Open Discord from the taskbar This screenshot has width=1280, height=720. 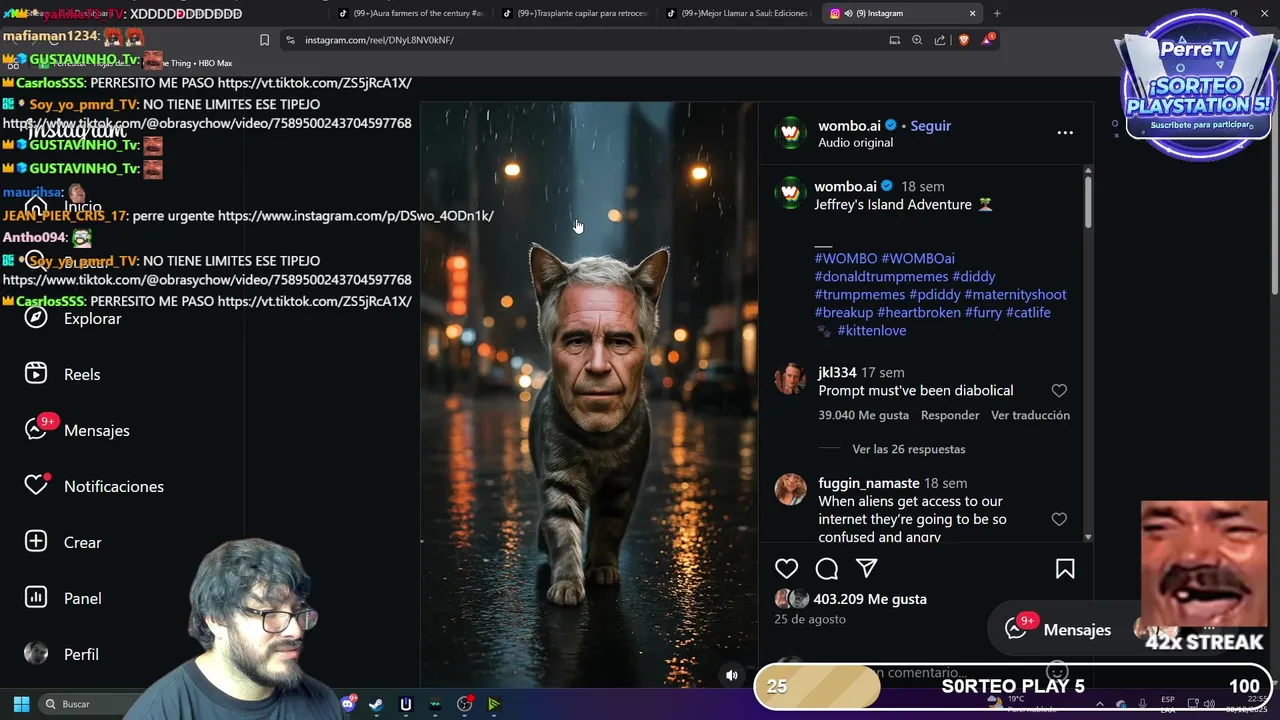pyautogui.click(x=348, y=704)
